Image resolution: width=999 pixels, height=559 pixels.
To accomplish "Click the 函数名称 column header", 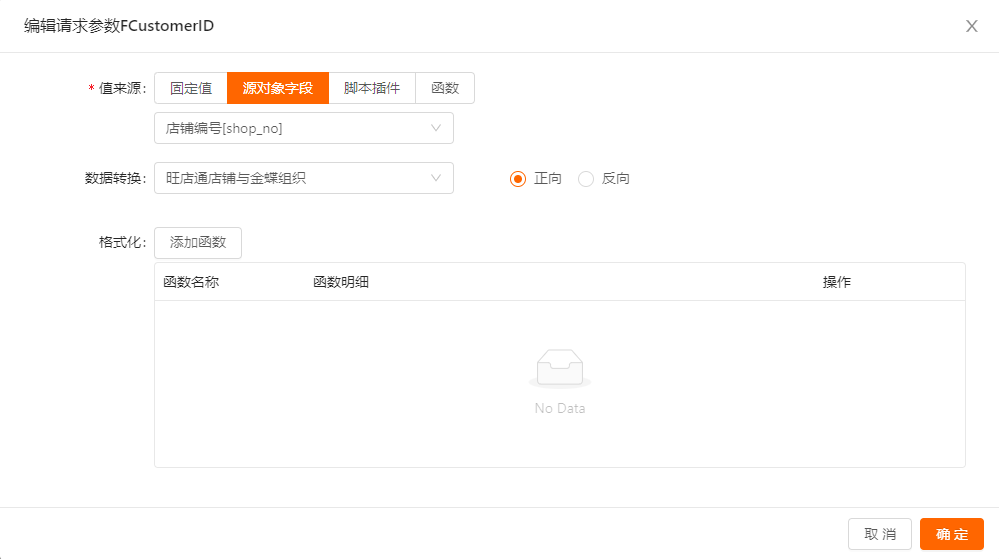I will click(191, 282).
